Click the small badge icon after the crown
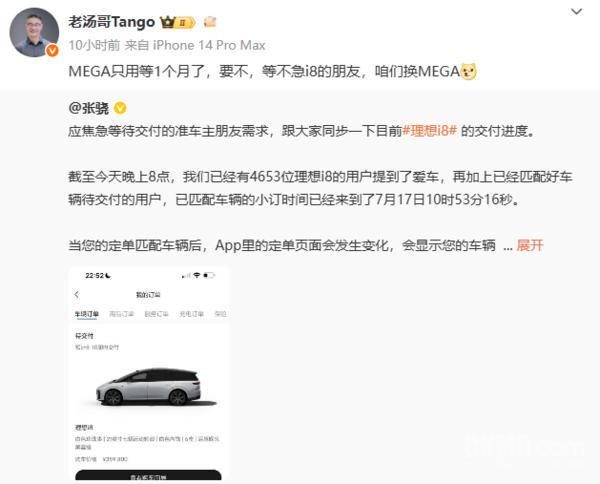Viewport: 600px width, 484px height. pyautogui.click(x=210, y=22)
